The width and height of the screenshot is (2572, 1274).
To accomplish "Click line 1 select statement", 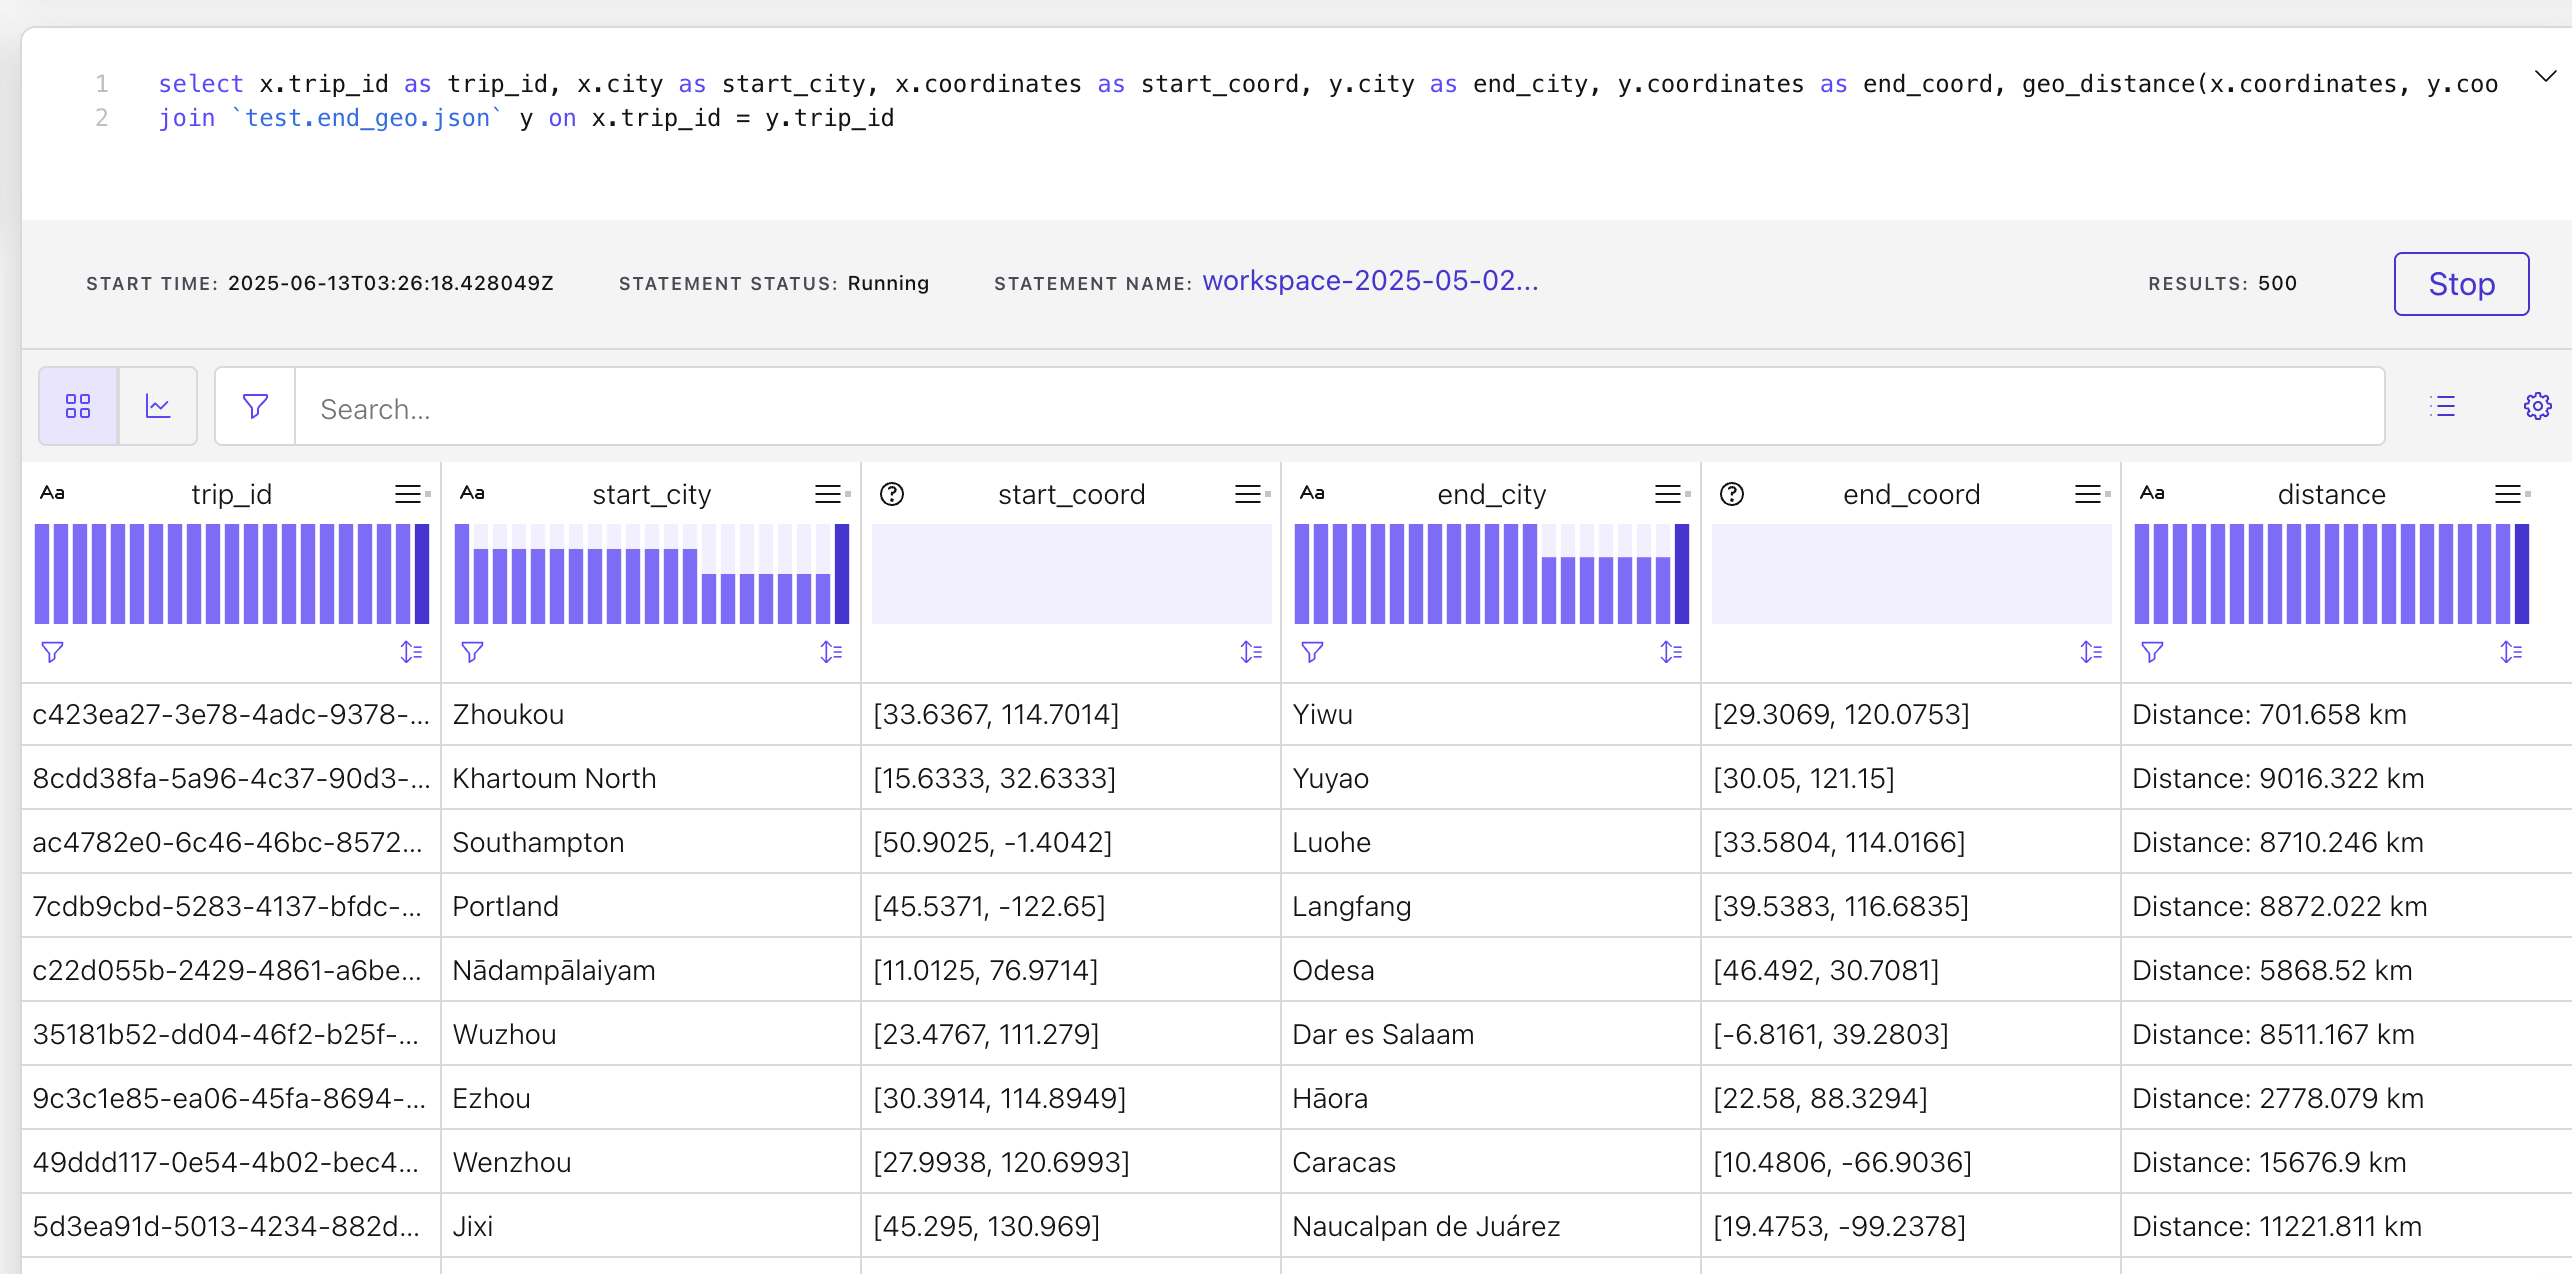I will [1328, 84].
